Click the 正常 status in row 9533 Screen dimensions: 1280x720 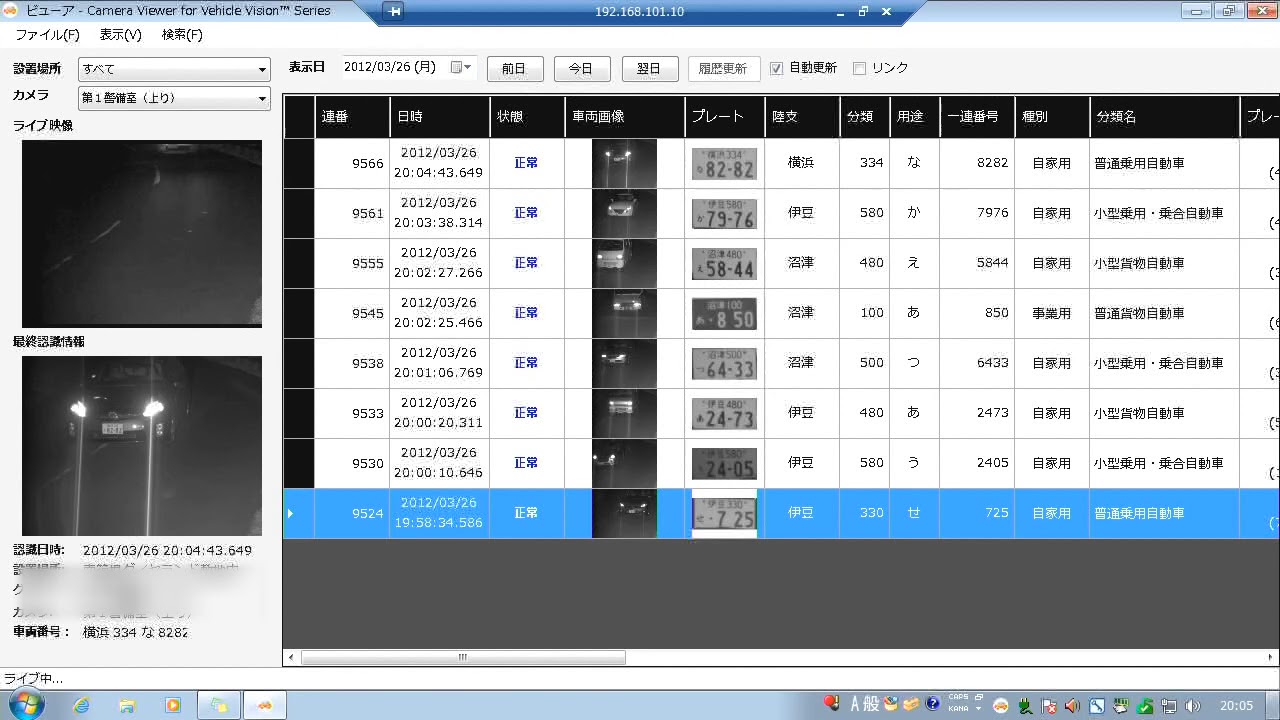pyautogui.click(x=526, y=413)
